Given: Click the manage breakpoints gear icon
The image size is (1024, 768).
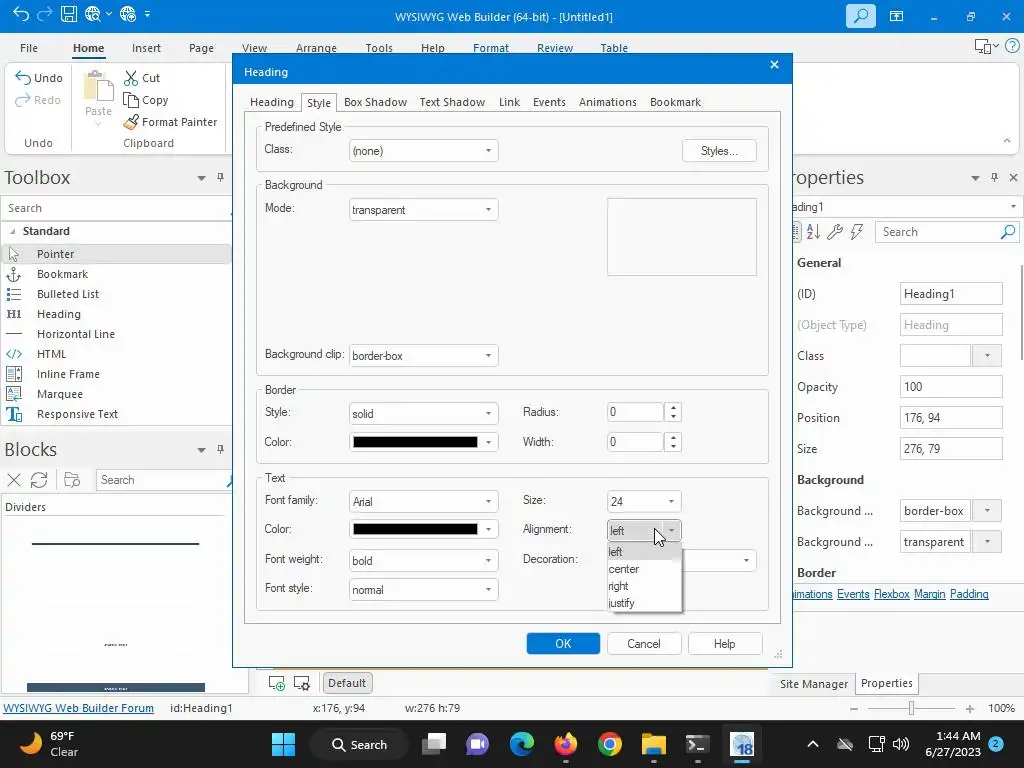Looking at the screenshot, I should (302, 683).
